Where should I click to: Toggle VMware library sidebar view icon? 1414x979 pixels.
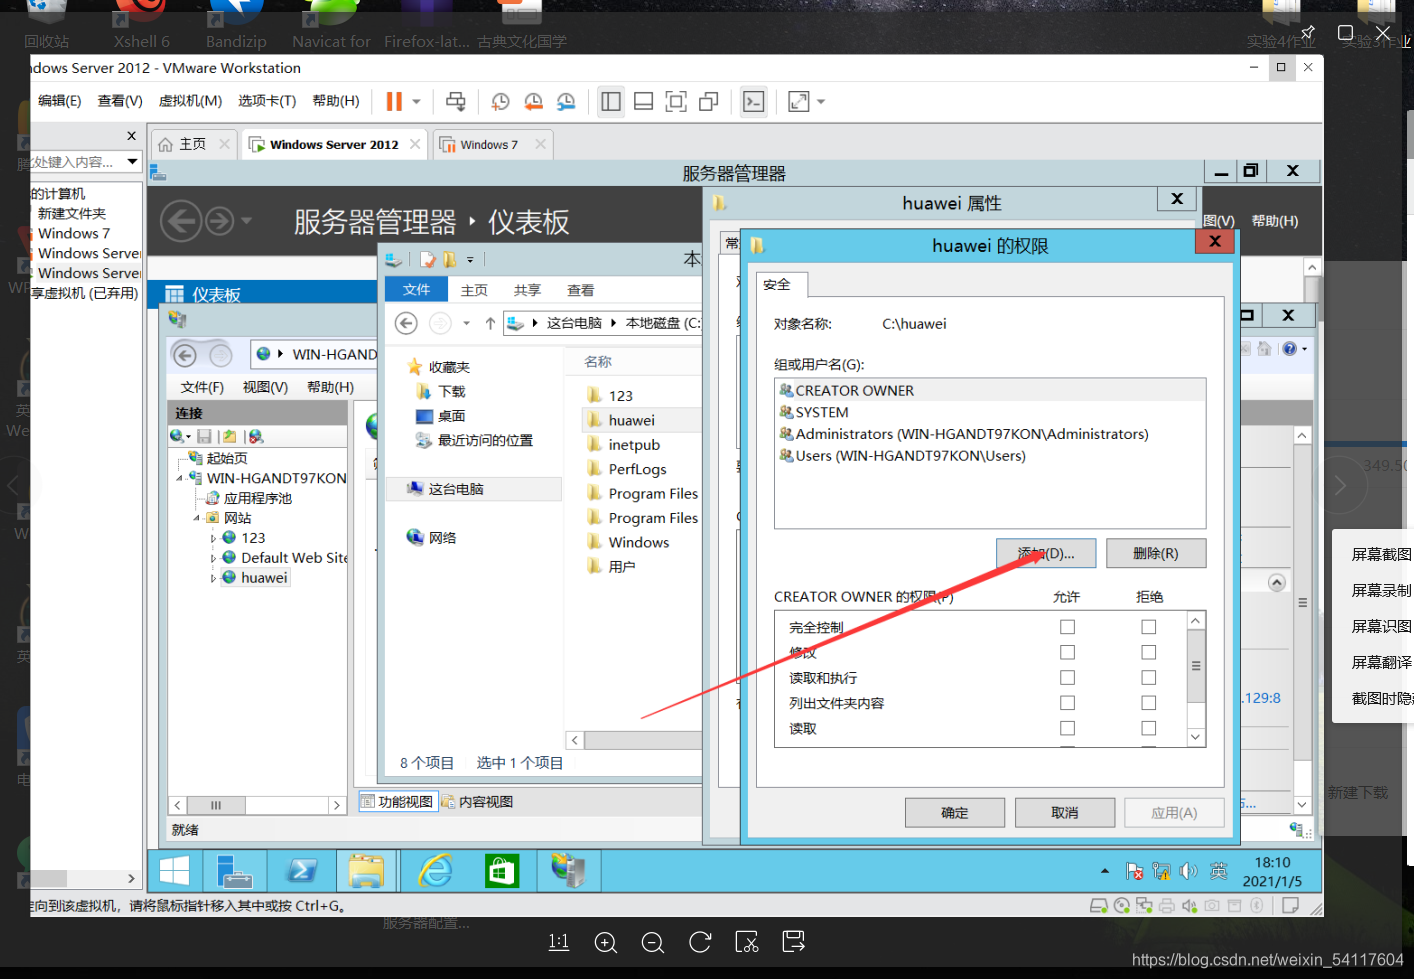(611, 101)
